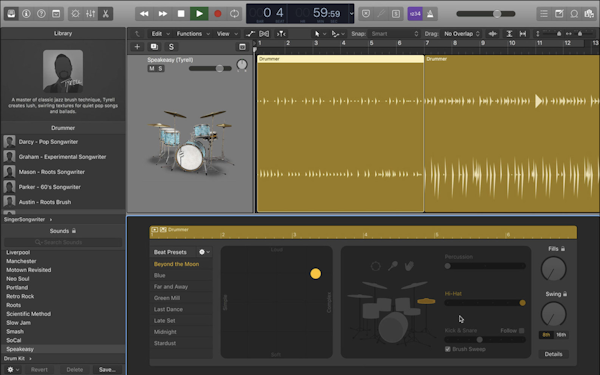Viewport: 600px width, 375px height.
Task: Toggle the global Solo S track header button
Action: (171, 47)
